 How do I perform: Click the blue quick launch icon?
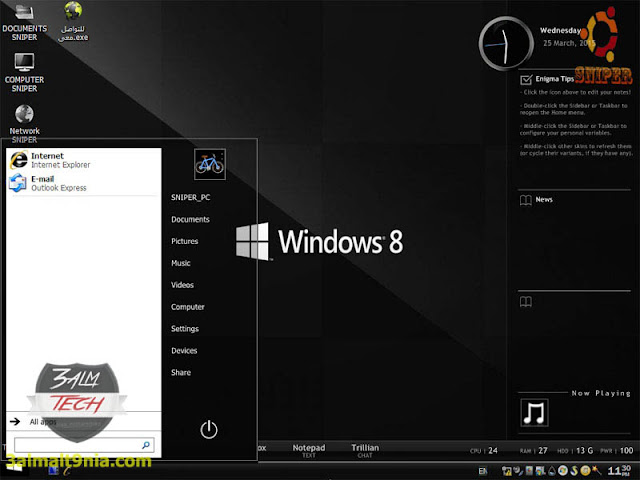click(53, 471)
